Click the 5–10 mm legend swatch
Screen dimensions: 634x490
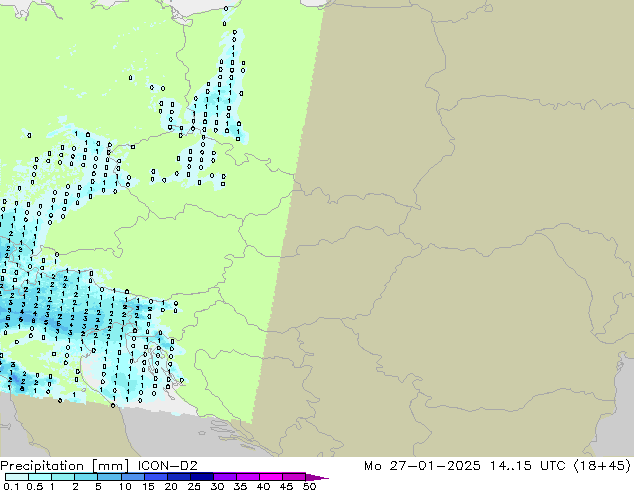point(109,477)
